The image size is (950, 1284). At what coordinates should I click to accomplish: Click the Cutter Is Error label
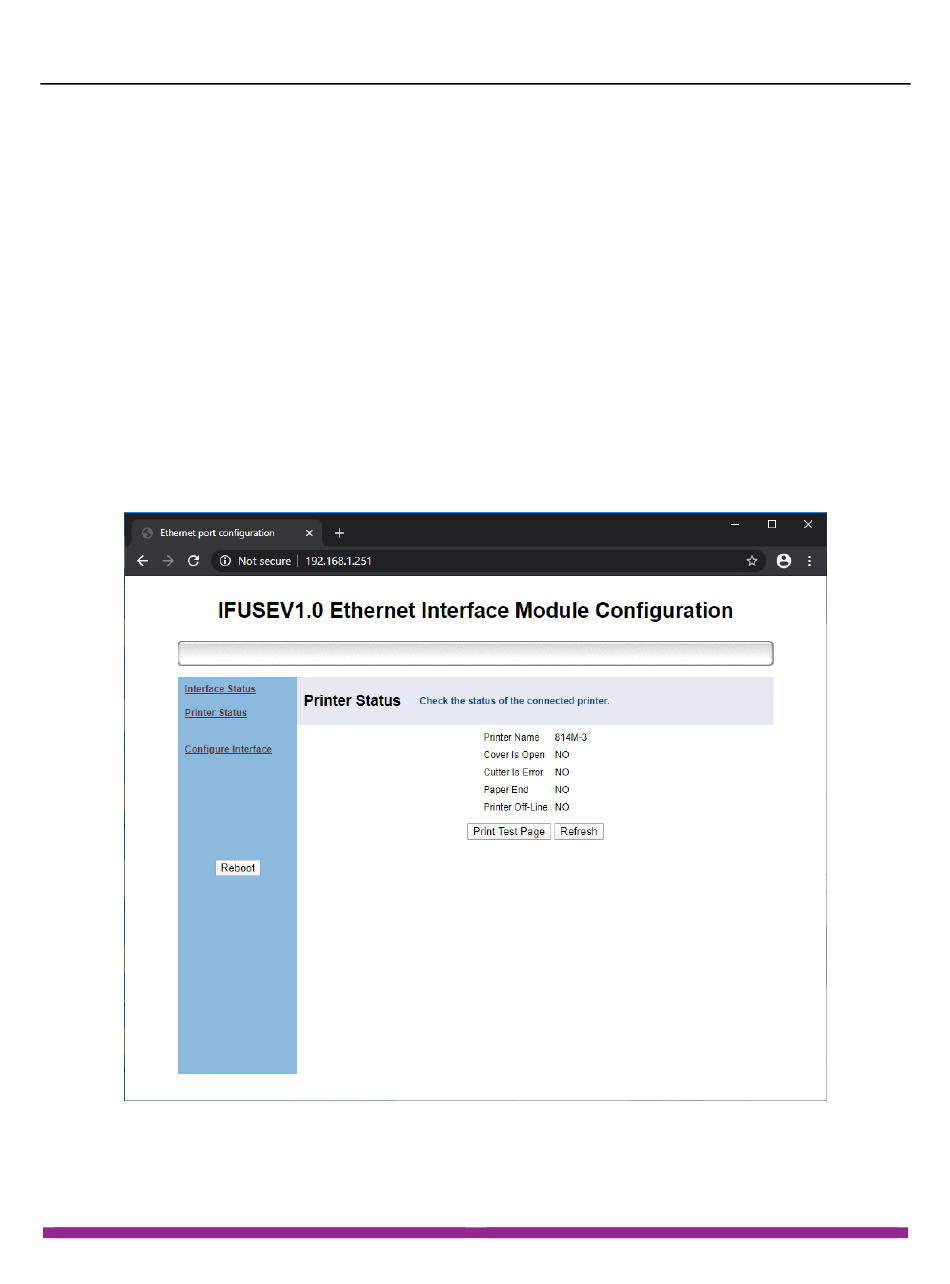513,772
